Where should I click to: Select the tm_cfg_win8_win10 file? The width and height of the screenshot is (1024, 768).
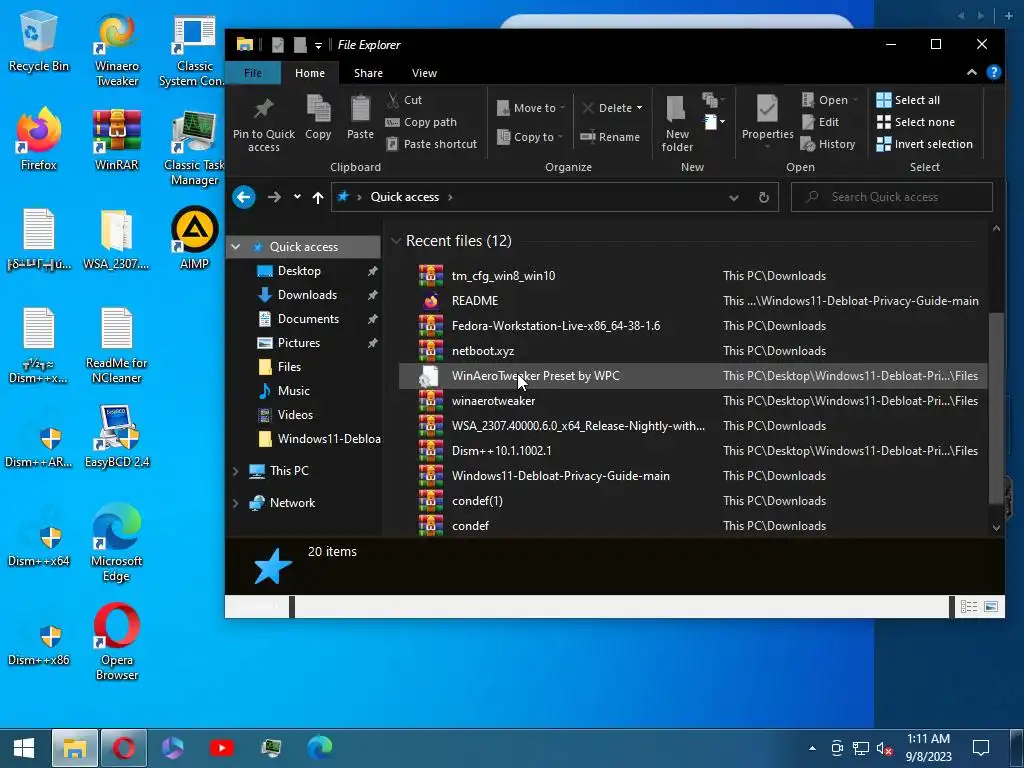[693, 276]
